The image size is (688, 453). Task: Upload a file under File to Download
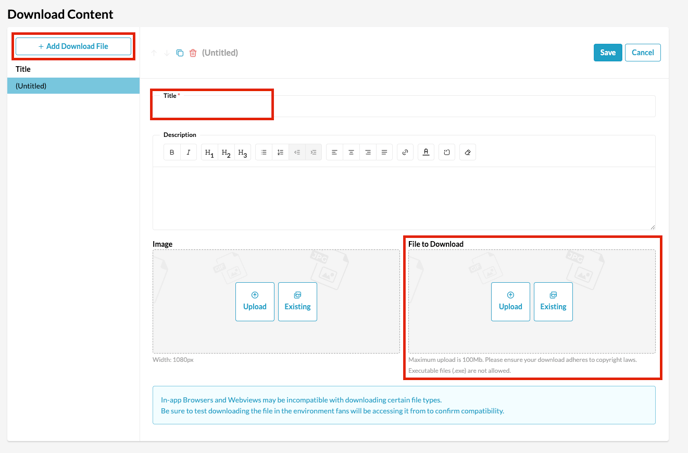point(510,301)
